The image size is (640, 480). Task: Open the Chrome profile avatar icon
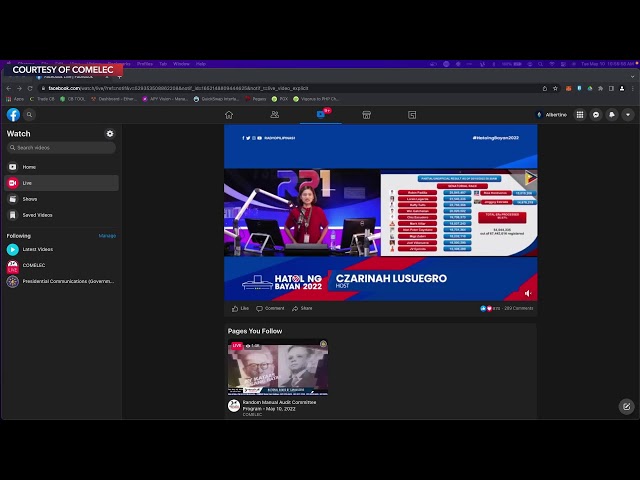(622, 88)
